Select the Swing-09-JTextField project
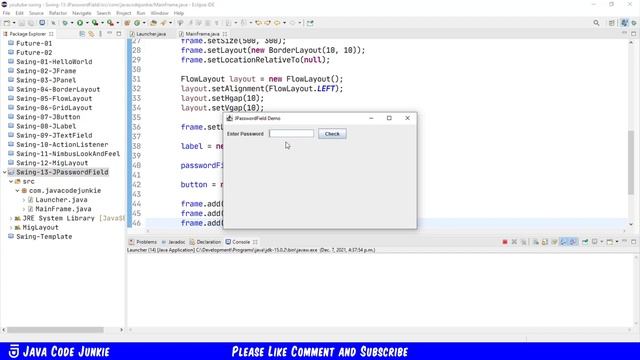 pos(54,136)
